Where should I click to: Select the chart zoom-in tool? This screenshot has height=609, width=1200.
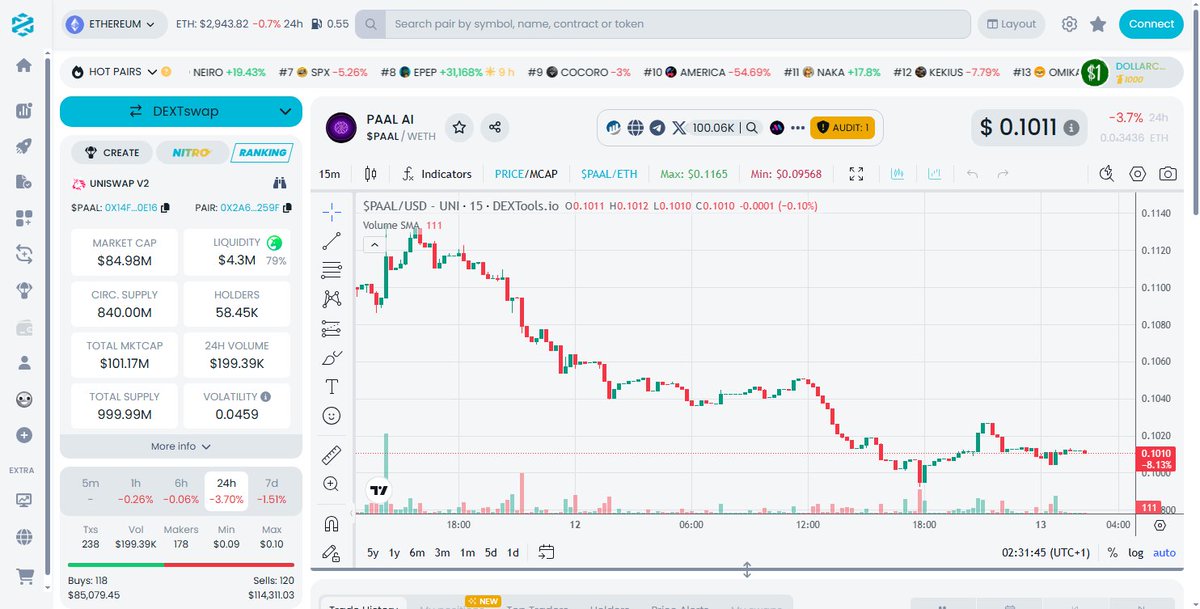tap(332, 484)
